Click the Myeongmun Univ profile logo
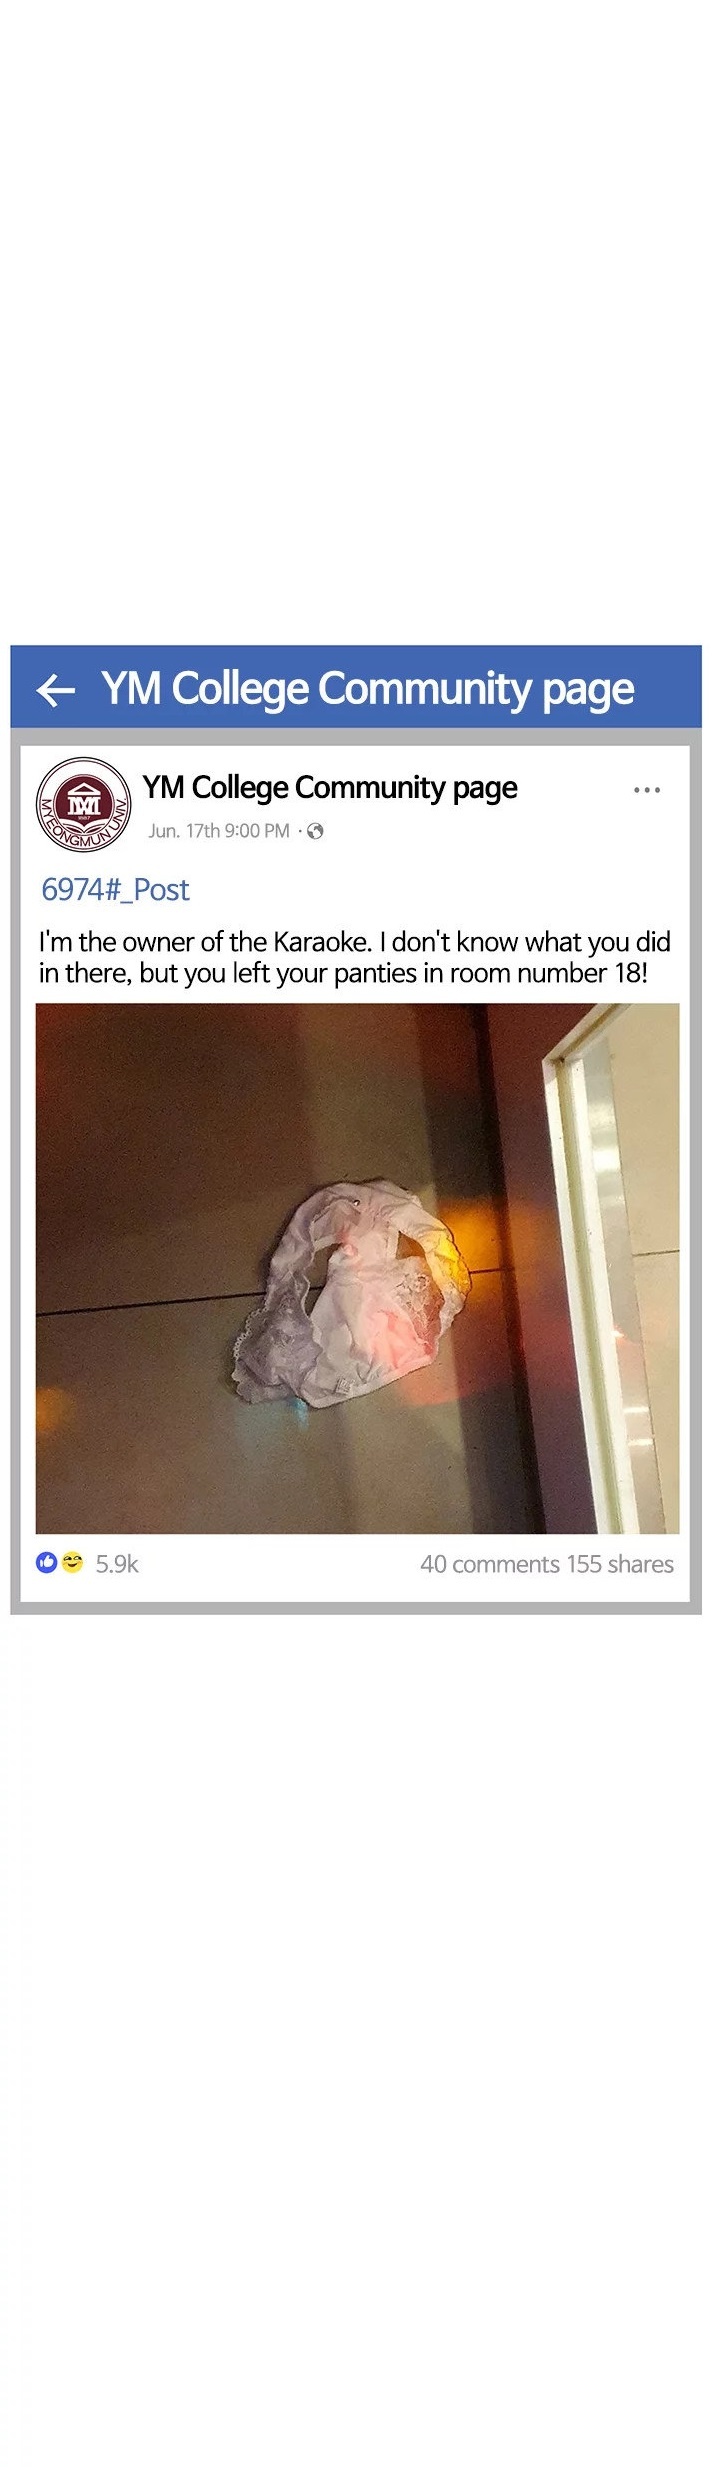This screenshot has width=719, height=2467. (84, 804)
